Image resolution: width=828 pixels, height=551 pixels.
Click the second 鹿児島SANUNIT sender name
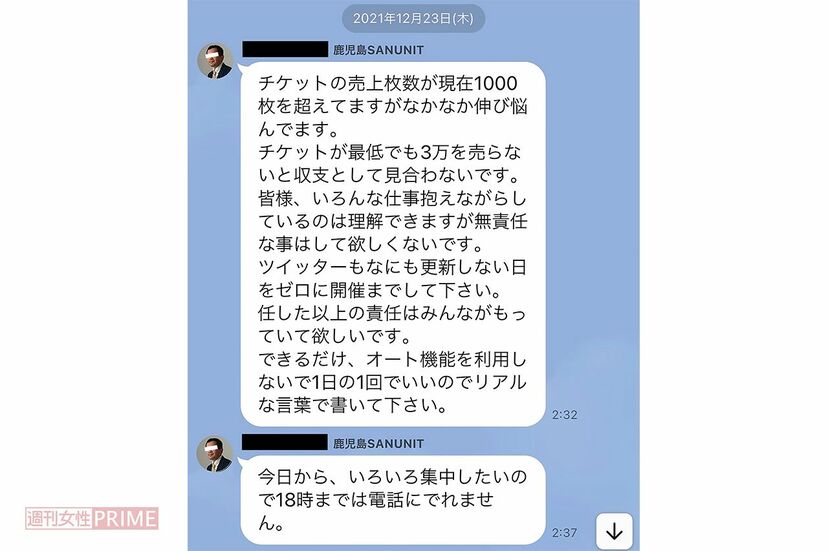pyautogui.click(x=378, y=443)
